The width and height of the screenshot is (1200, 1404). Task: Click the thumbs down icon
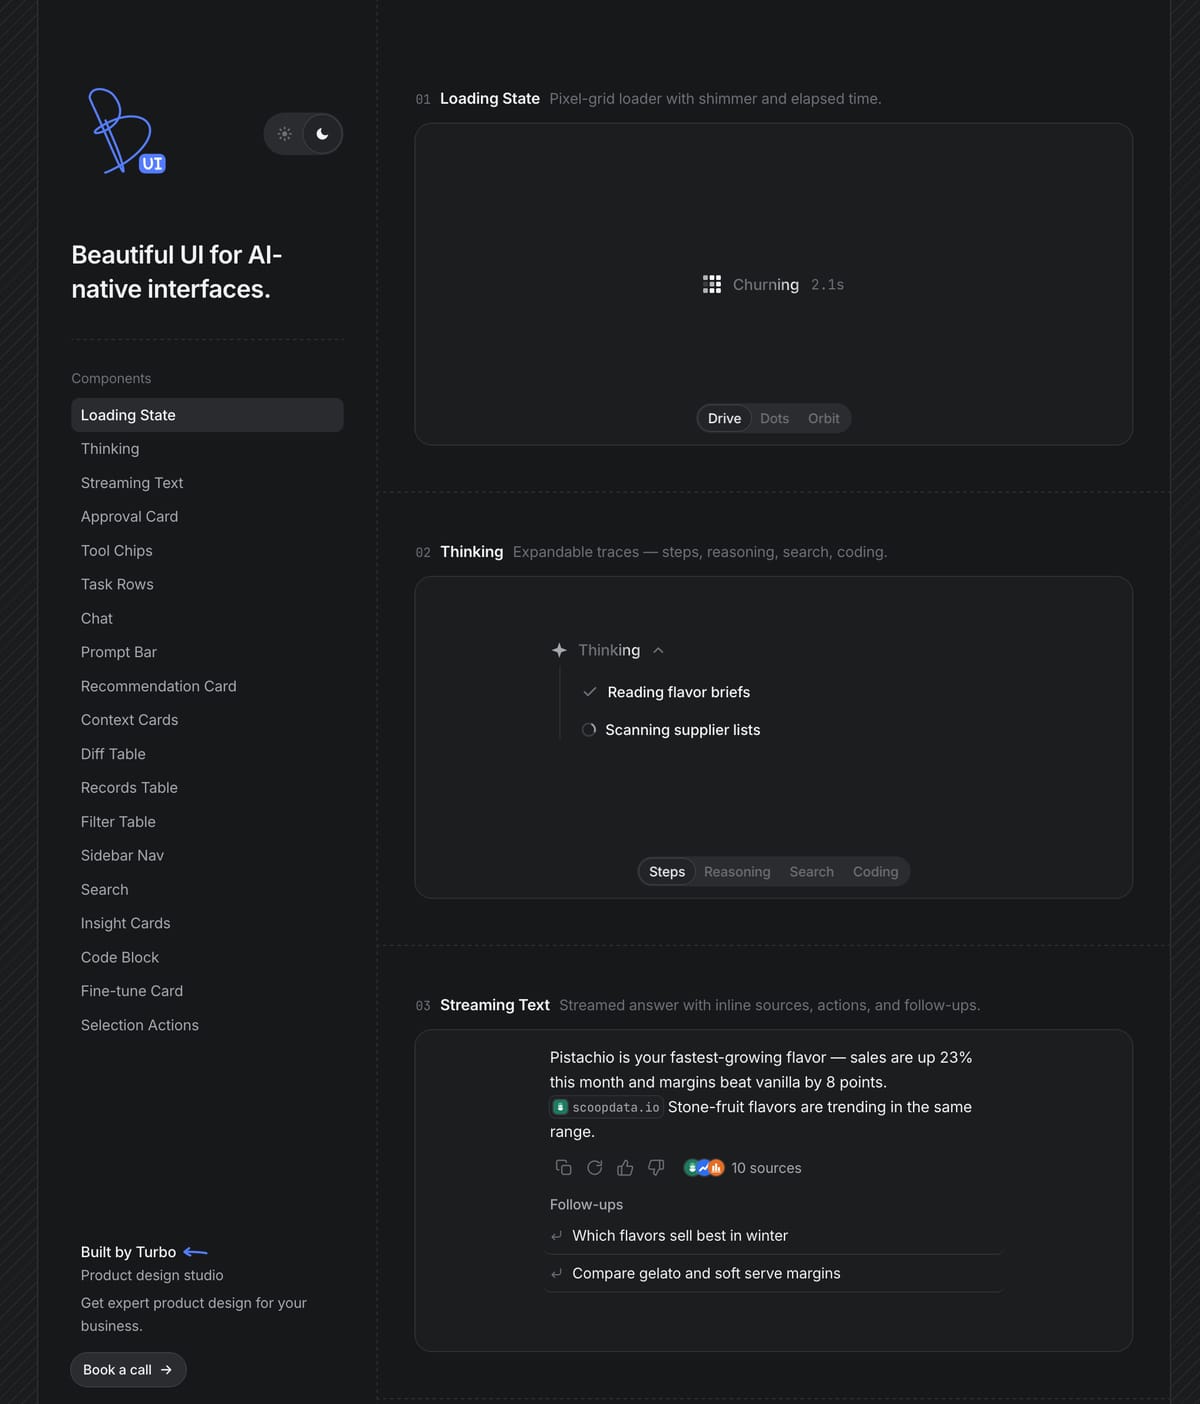(x=656, y=1167)
